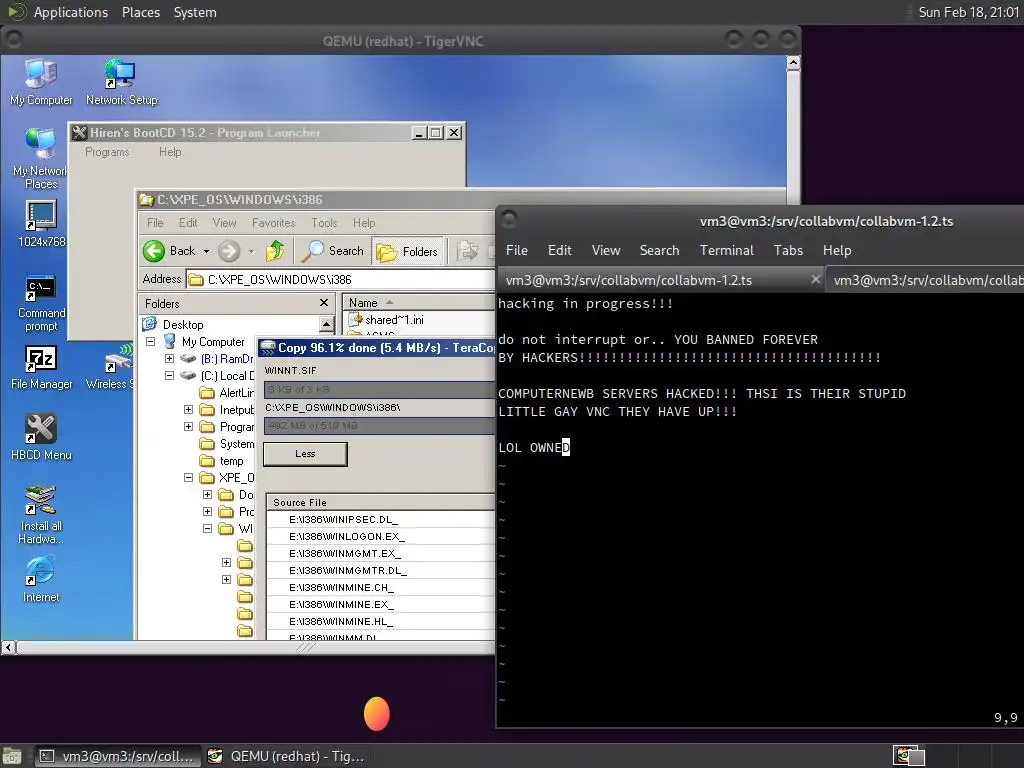The image size is (1024, 768).
Task: Open HBCD Menu desktop icon
Action: [41, 438]
